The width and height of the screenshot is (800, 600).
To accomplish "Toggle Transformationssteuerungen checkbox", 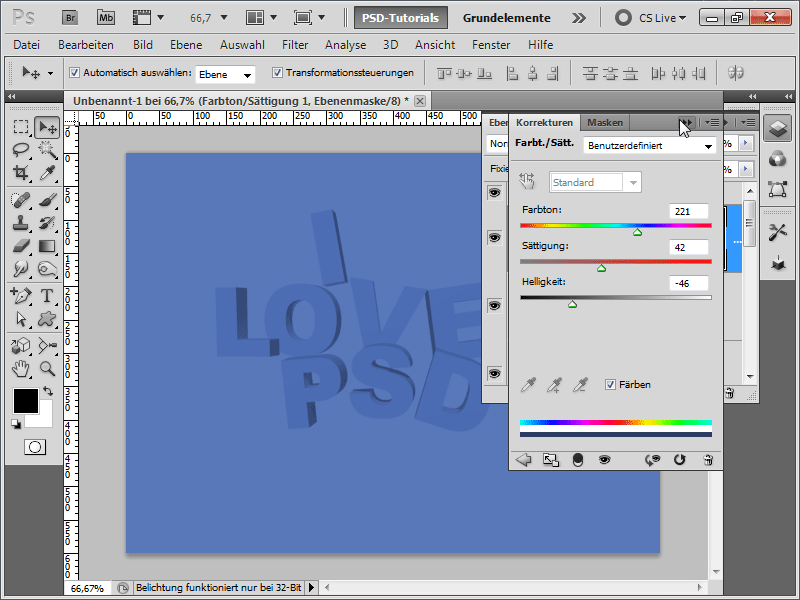I will 277,73.
